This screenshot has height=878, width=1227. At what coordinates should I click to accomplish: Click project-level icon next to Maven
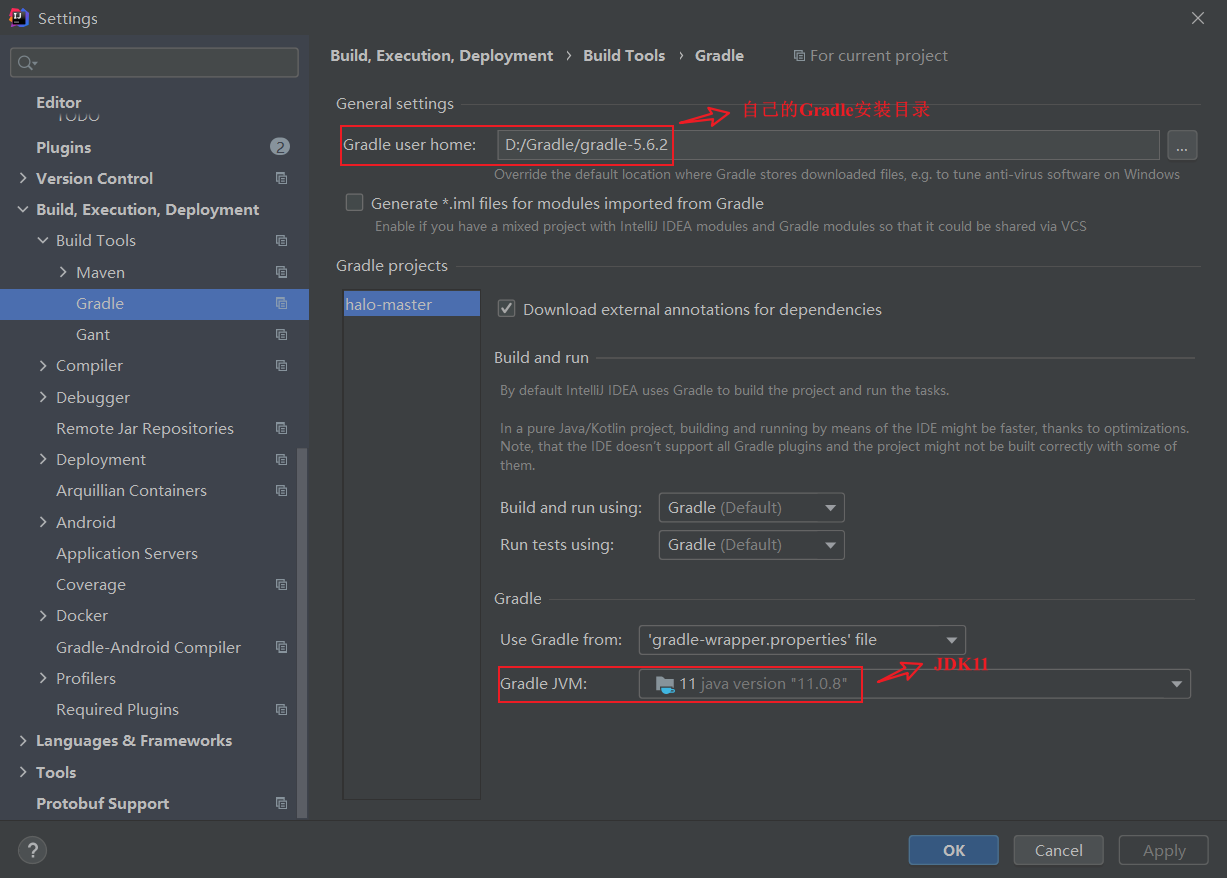tap(281, 272)
